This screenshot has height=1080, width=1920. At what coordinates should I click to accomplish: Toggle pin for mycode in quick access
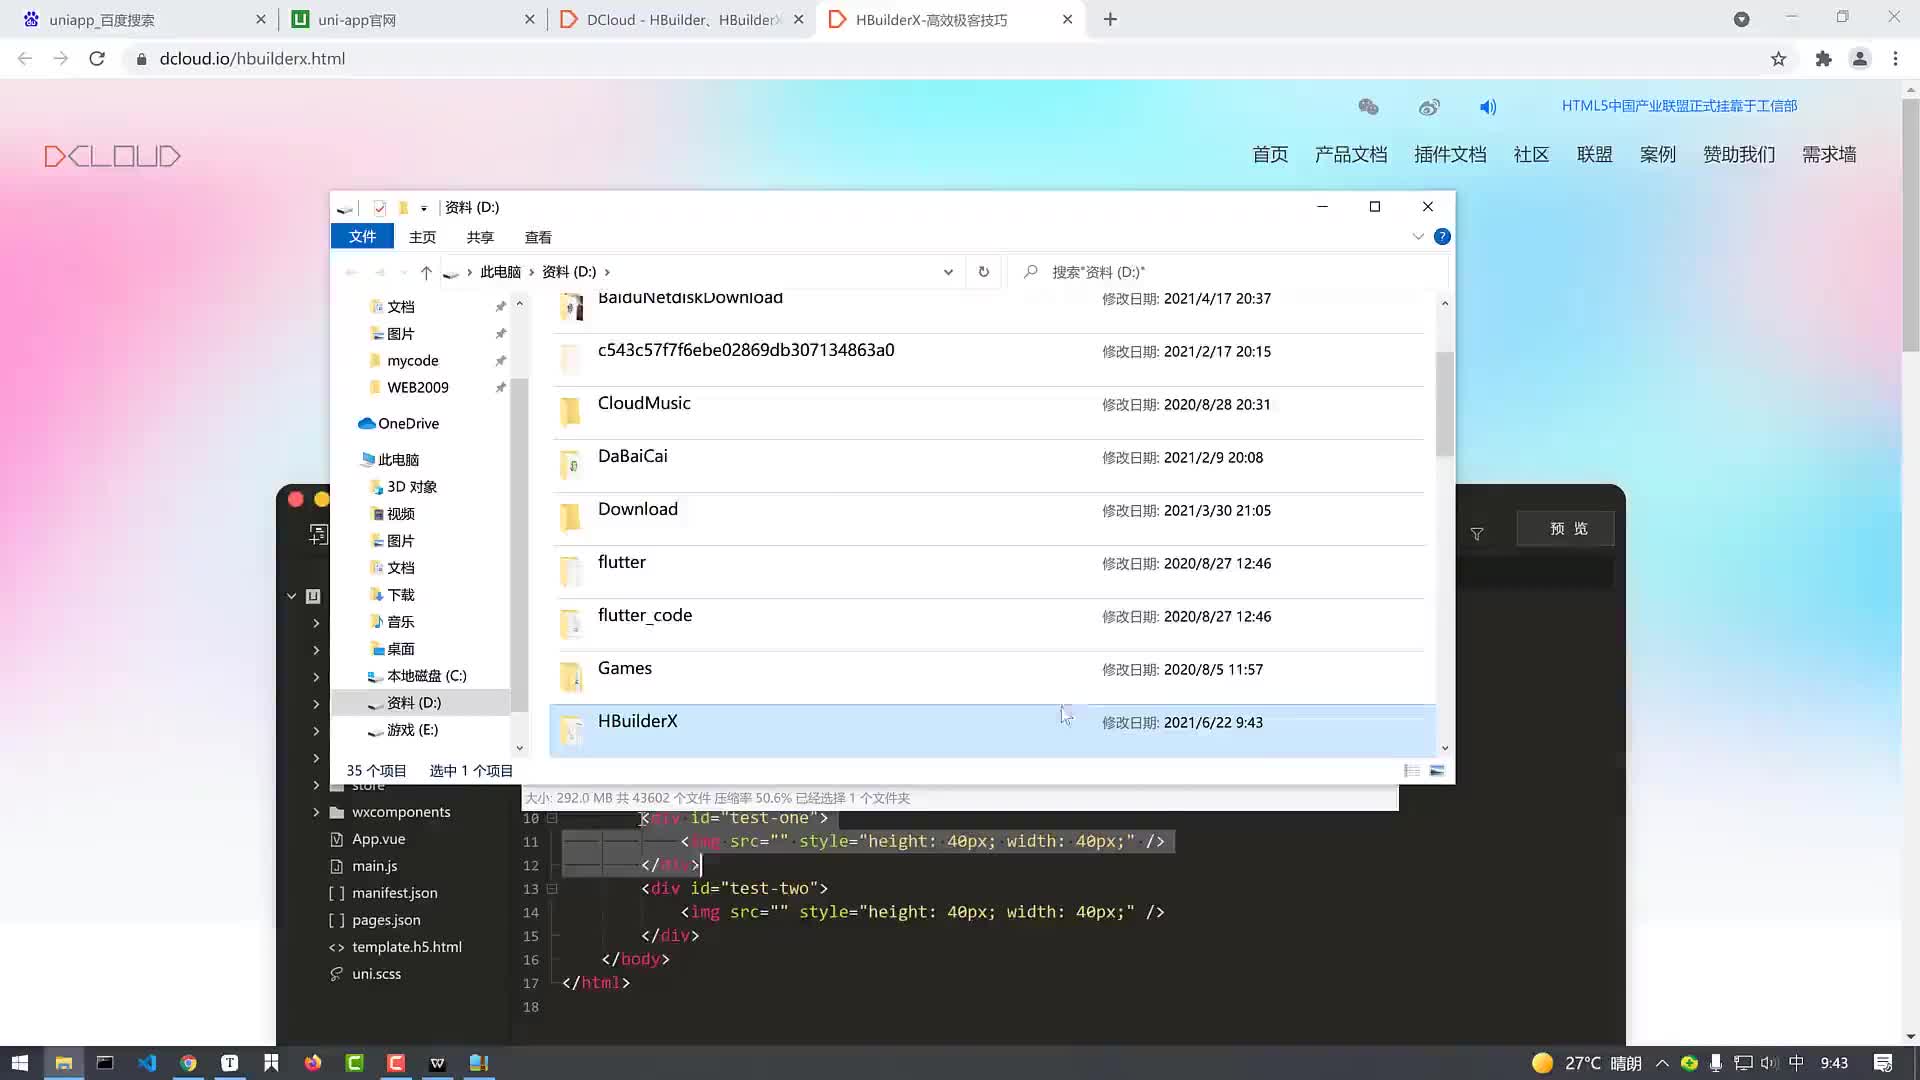pos(500,361)
